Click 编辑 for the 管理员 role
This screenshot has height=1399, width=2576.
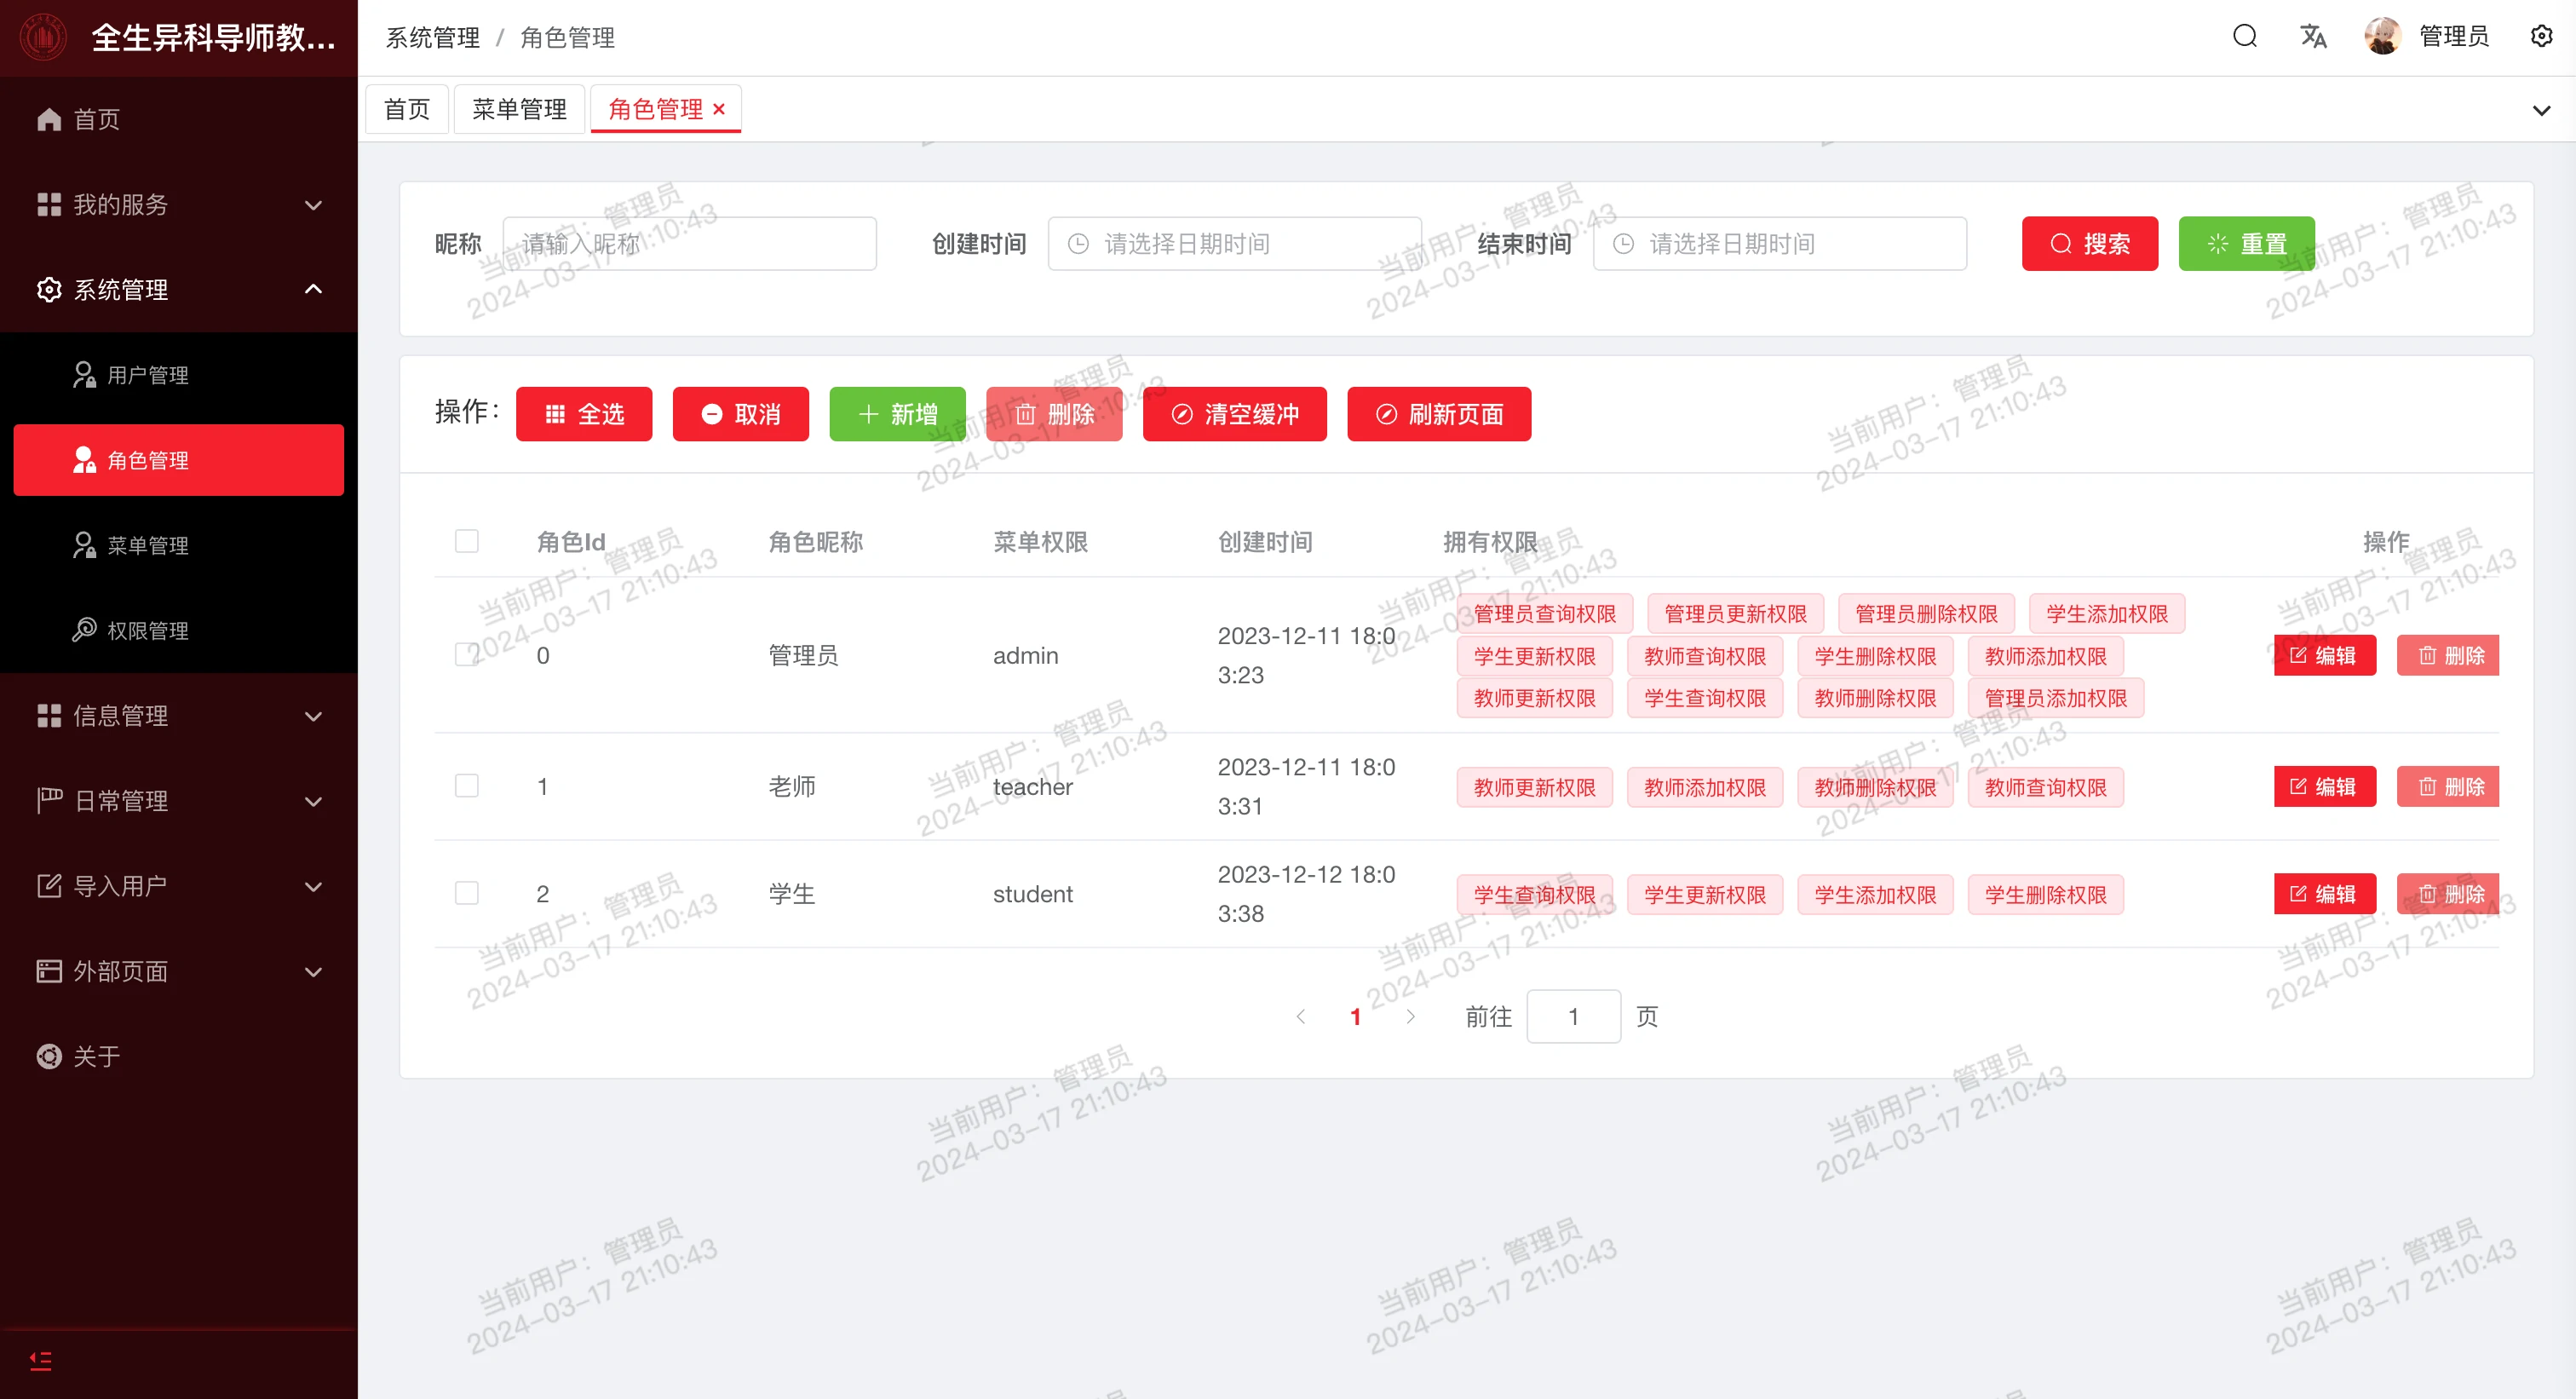point(2324,655)
